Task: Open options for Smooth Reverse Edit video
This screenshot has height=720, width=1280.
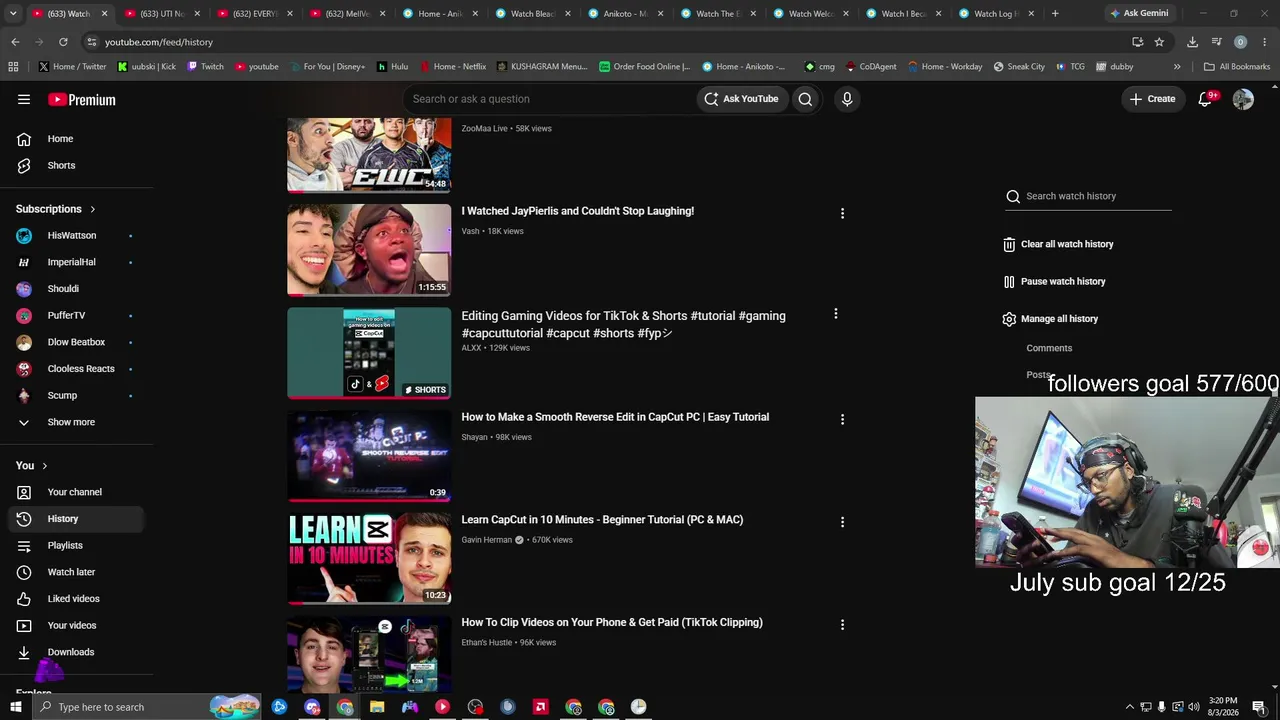Action: (x=842, y=420)
